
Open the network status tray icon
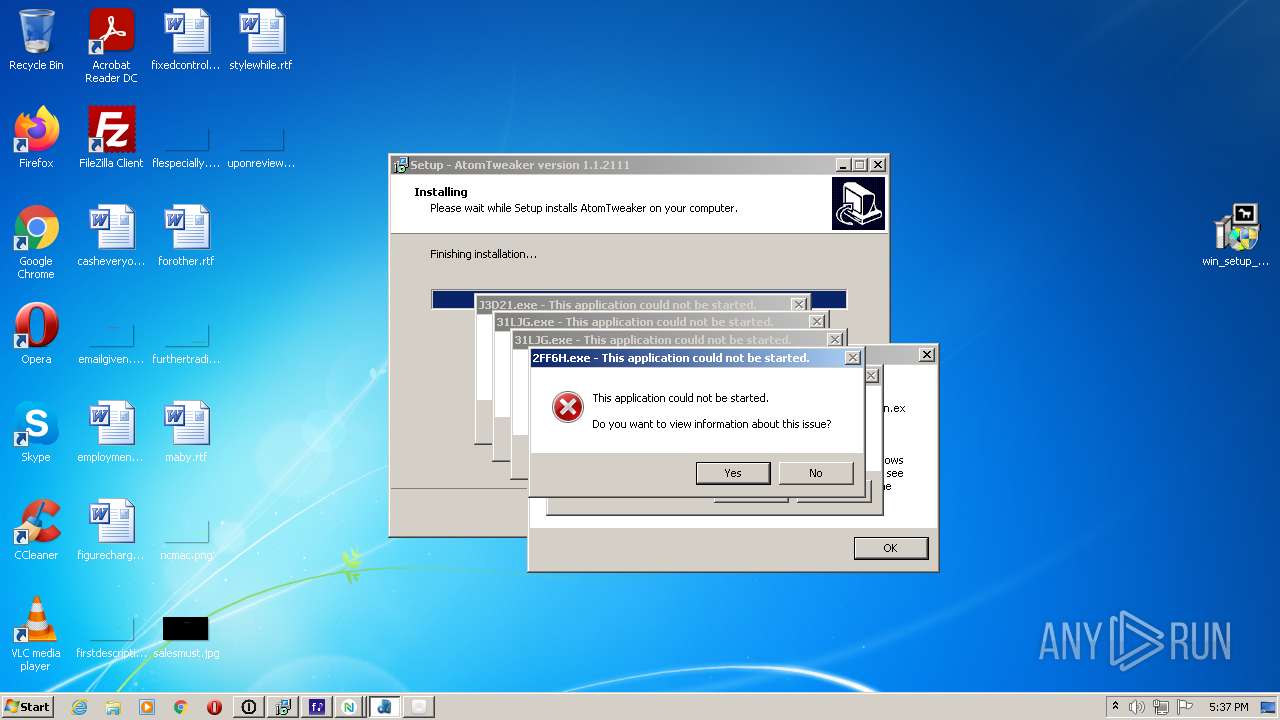point(1160,707)
